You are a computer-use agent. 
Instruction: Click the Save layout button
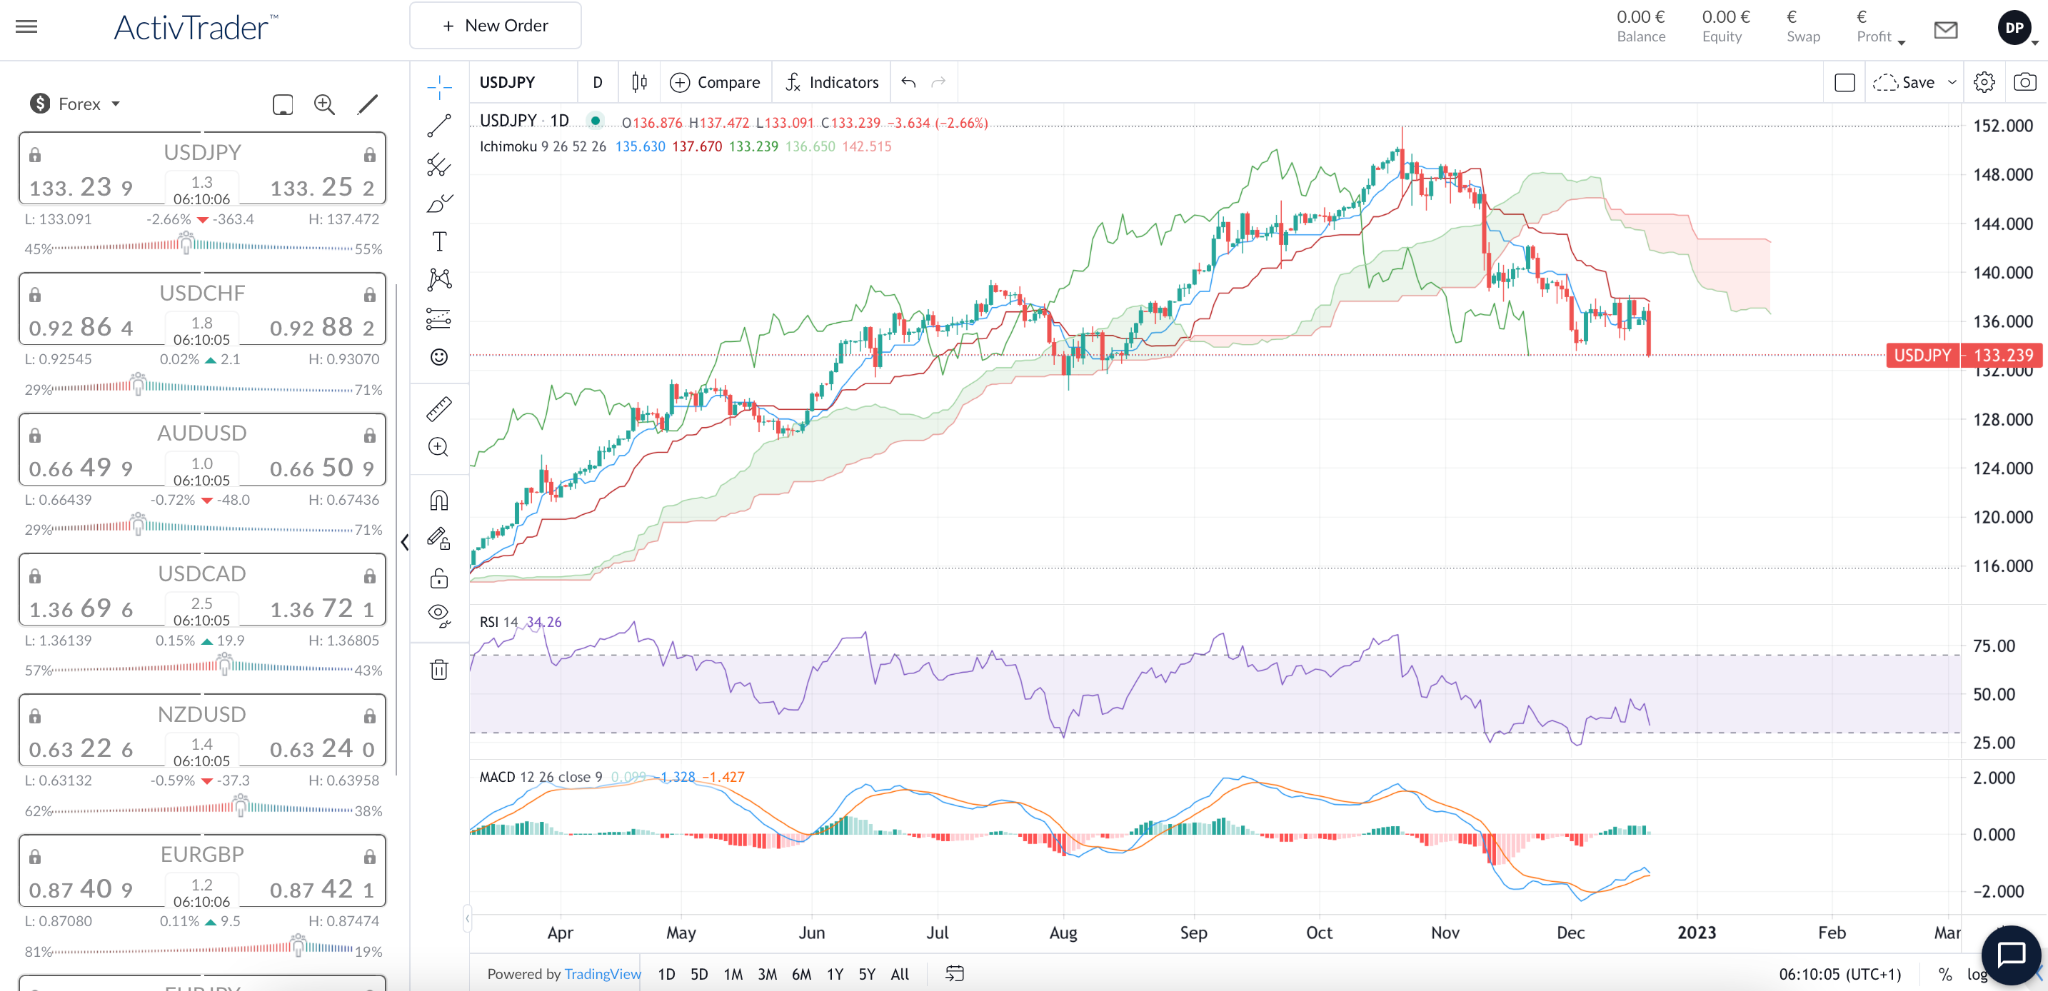1904,82
